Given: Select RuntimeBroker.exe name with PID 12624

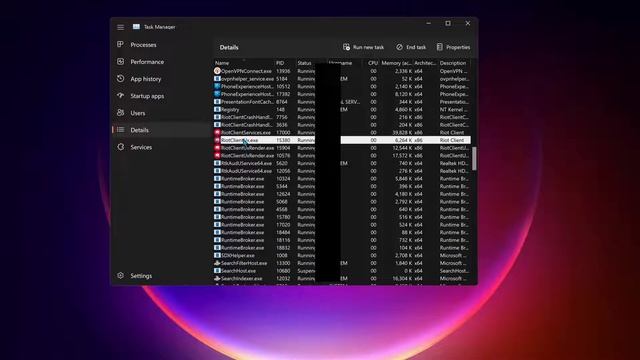Looking at the screenshot, I should click(x=242, y=194).
